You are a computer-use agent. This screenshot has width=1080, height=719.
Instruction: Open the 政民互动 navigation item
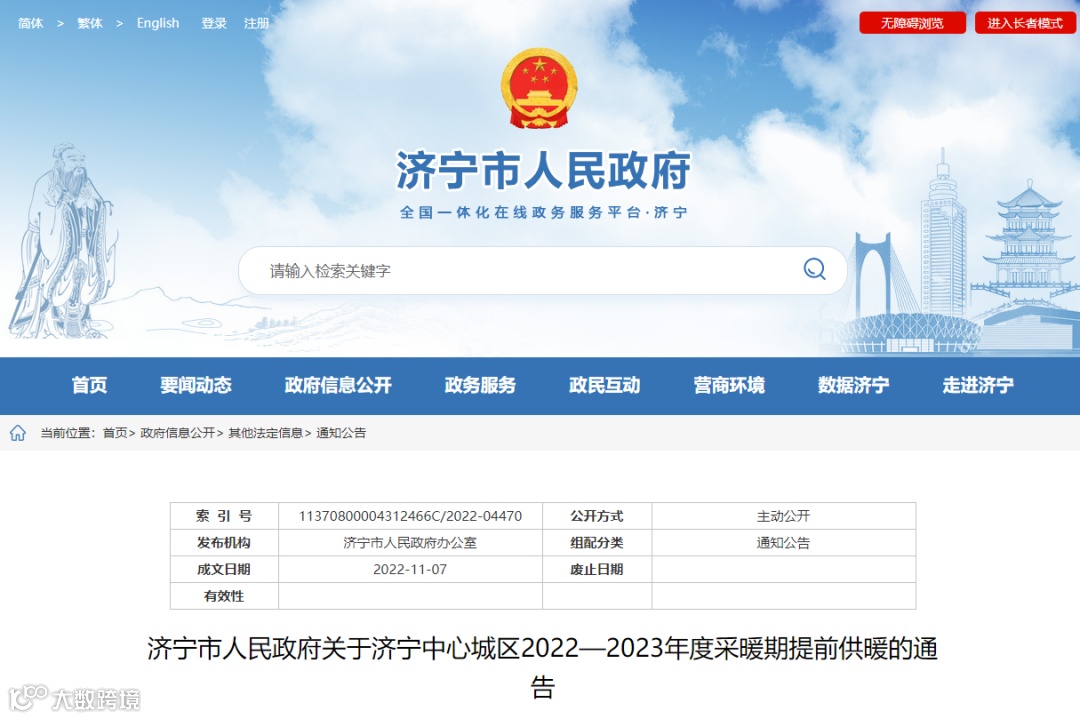[x=605, y=385]
